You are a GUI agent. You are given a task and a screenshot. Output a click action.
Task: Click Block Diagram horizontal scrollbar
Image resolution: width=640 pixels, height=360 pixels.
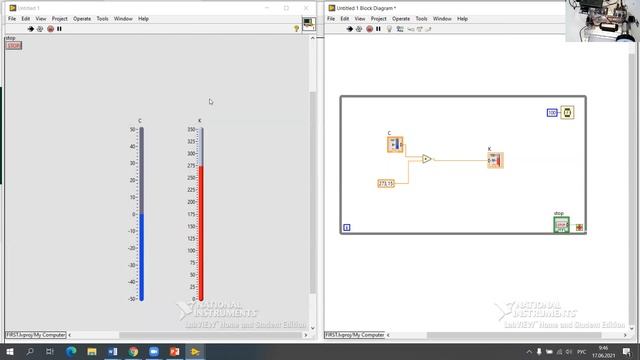coord(514,335)
